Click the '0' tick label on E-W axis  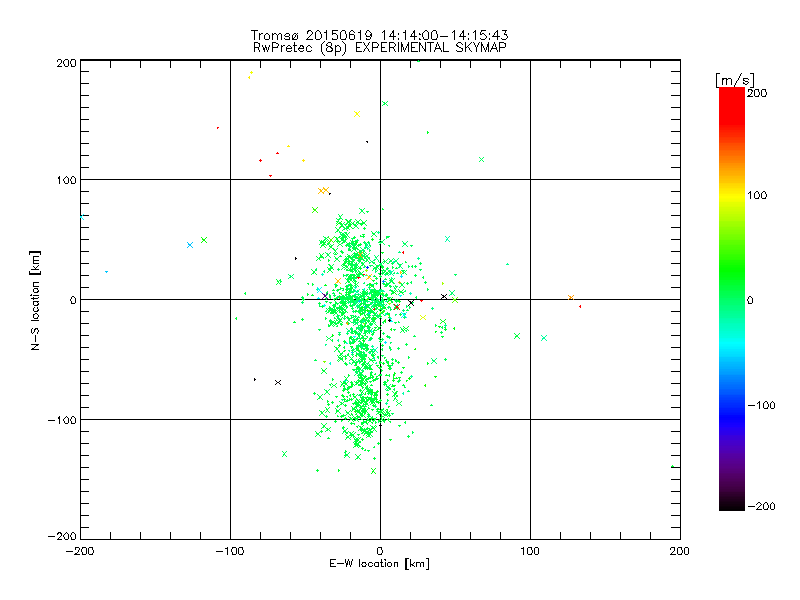(380, 551)
